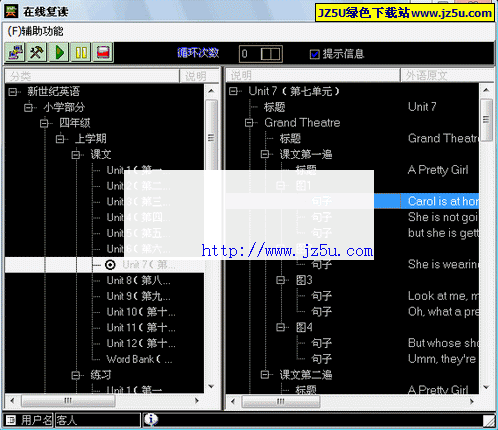Select the sentence 'Oh, what a pre'
Image resolution: width=498 pixels, height=430 pixels.
tap(443, 312)
